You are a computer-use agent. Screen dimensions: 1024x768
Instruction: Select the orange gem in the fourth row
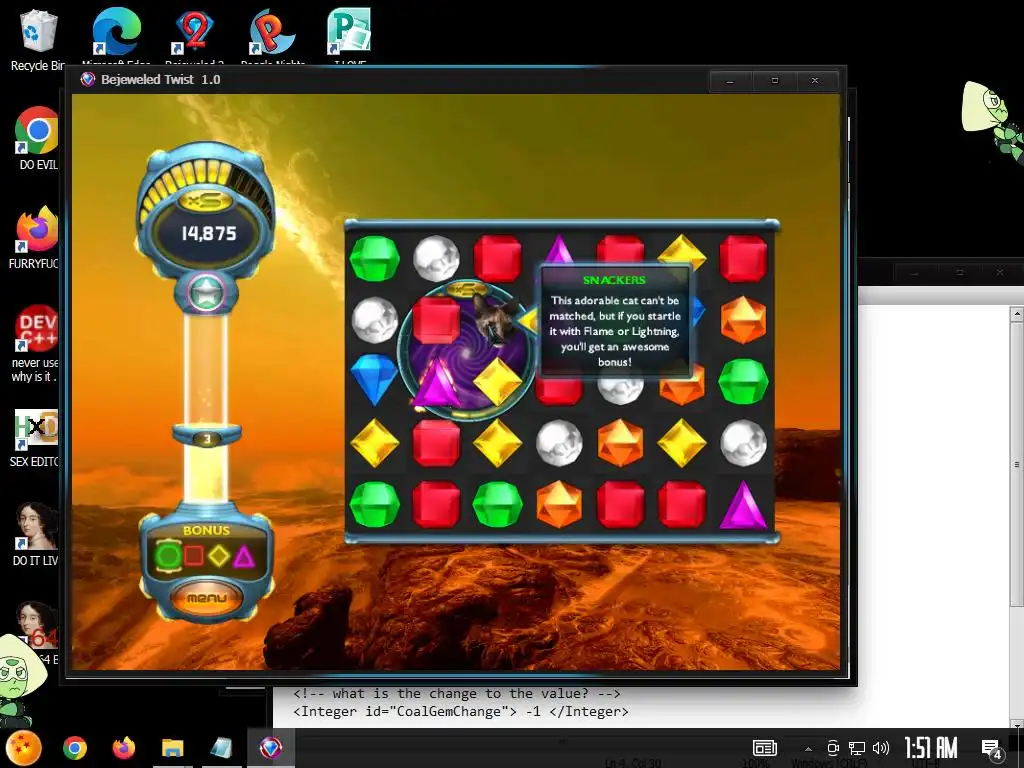[x=620, y=443]
